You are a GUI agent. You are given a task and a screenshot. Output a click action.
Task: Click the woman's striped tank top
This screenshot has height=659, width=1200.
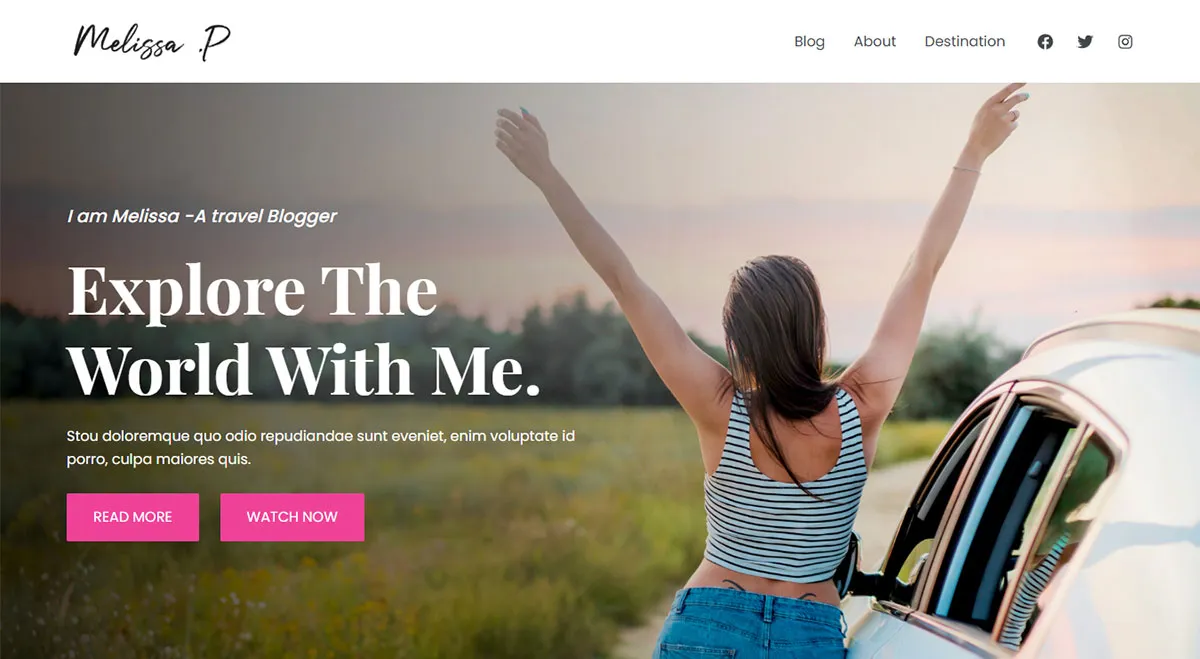coord(784,490)
